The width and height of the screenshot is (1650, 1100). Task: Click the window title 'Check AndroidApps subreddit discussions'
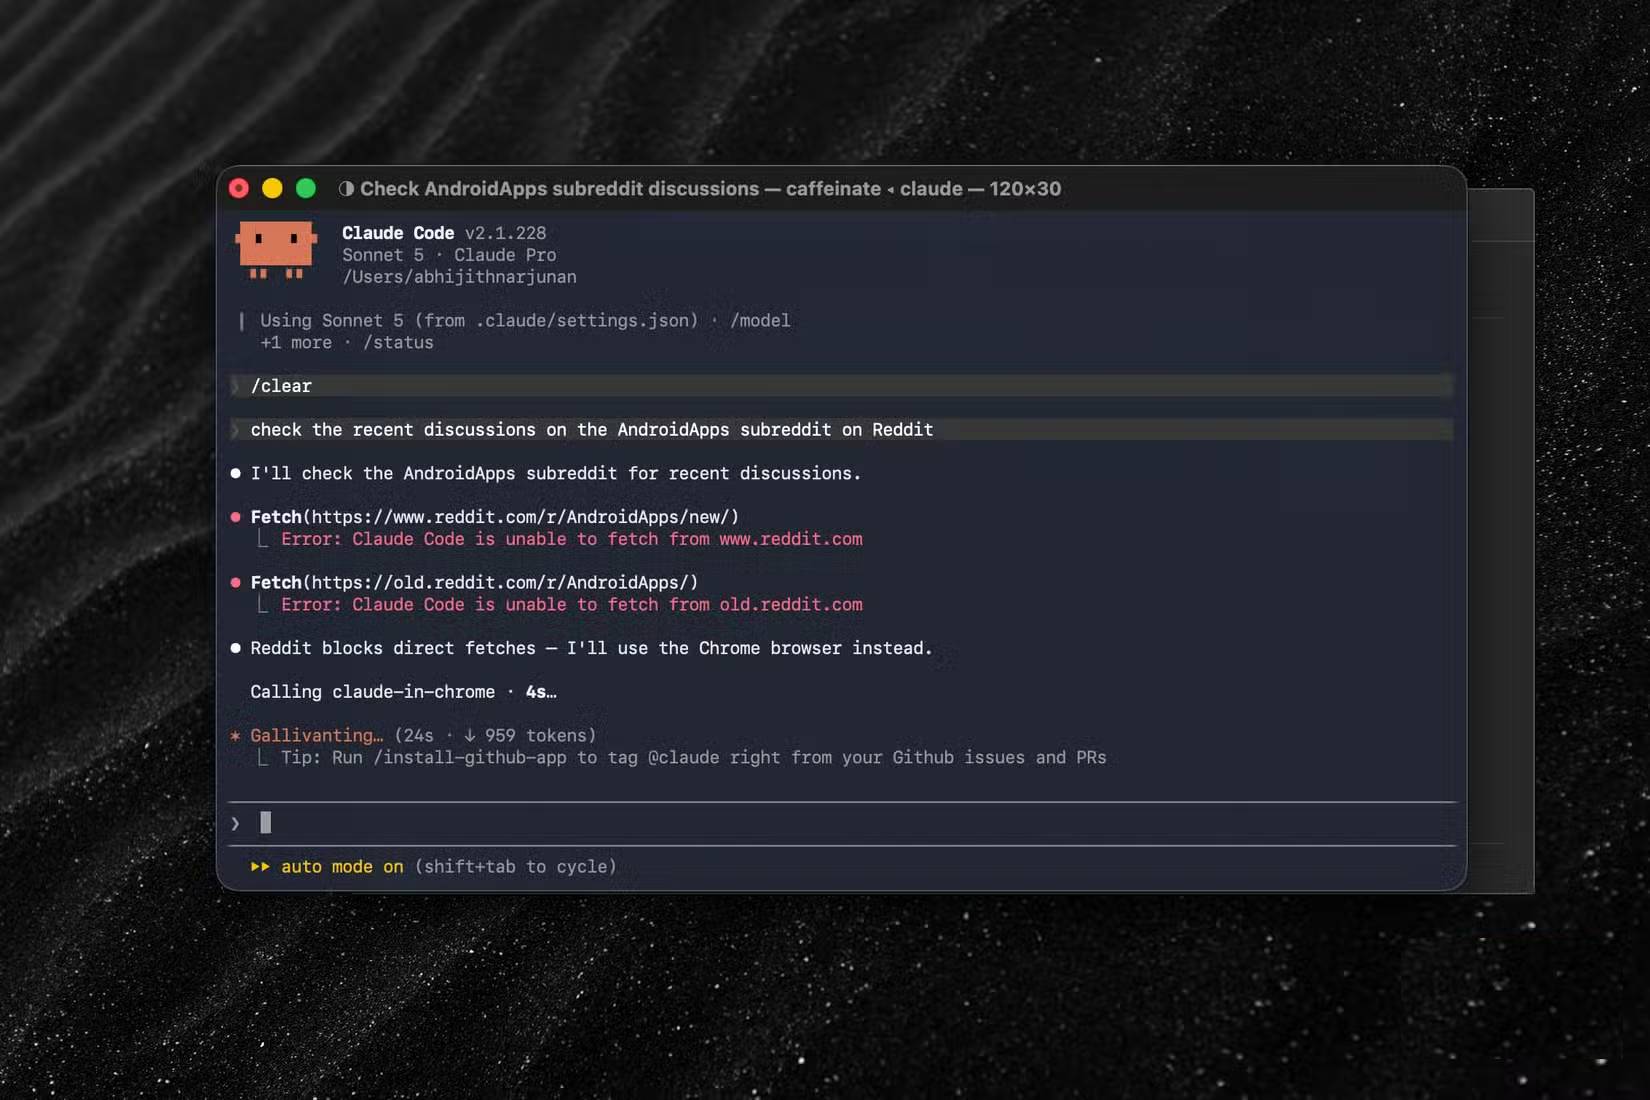click(559, 189)
